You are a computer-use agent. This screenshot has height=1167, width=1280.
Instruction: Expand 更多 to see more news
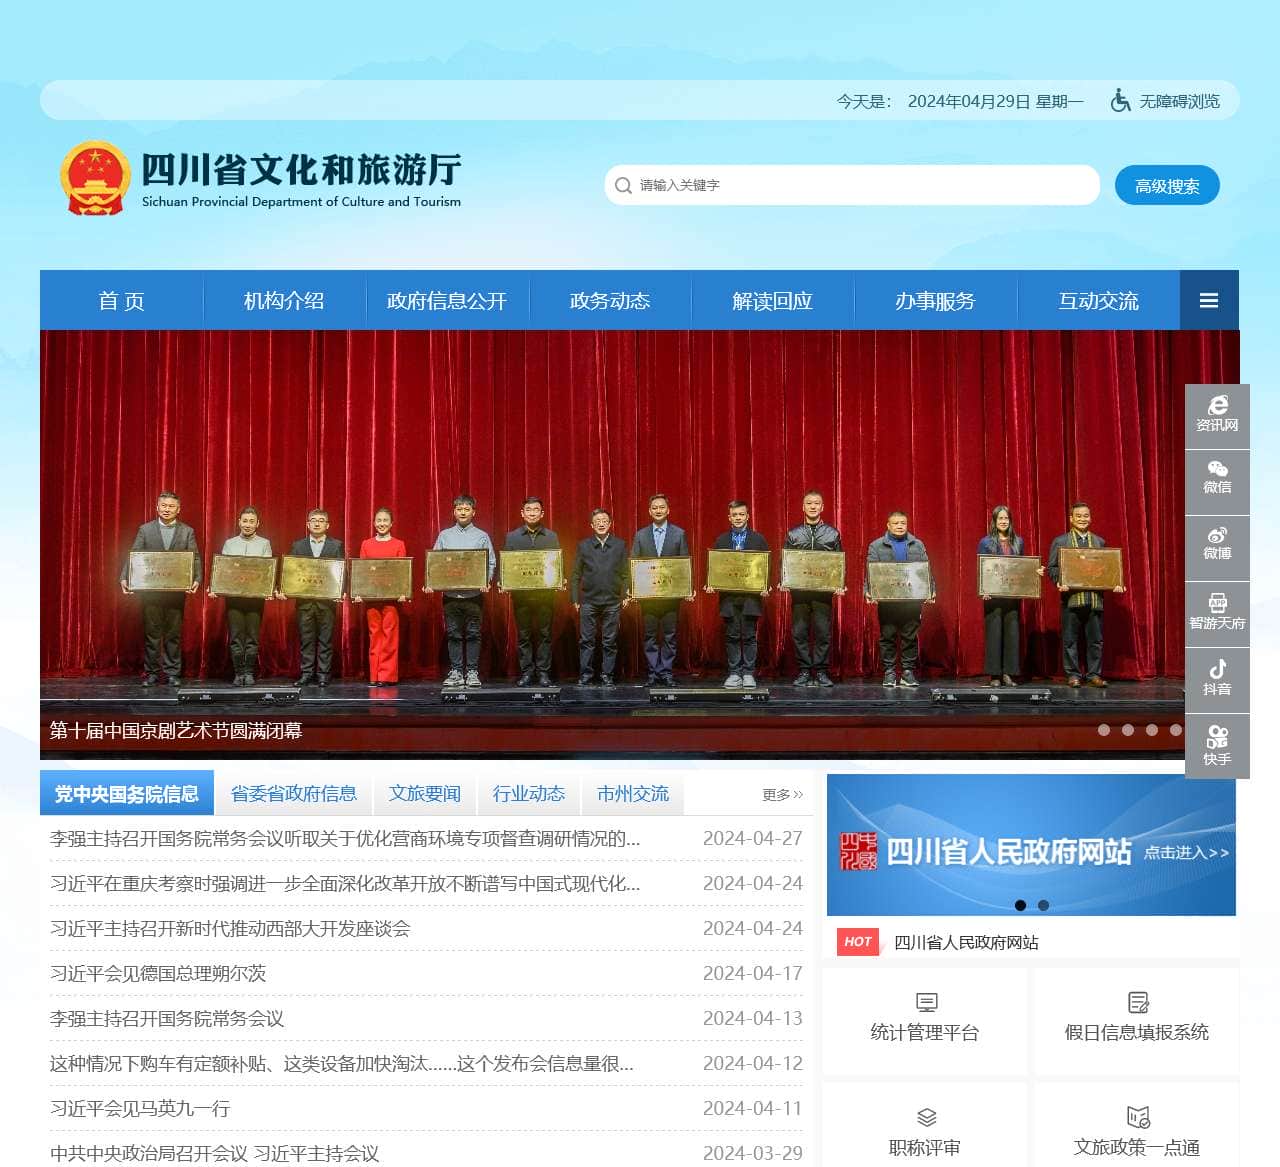[x=782, y=794]
